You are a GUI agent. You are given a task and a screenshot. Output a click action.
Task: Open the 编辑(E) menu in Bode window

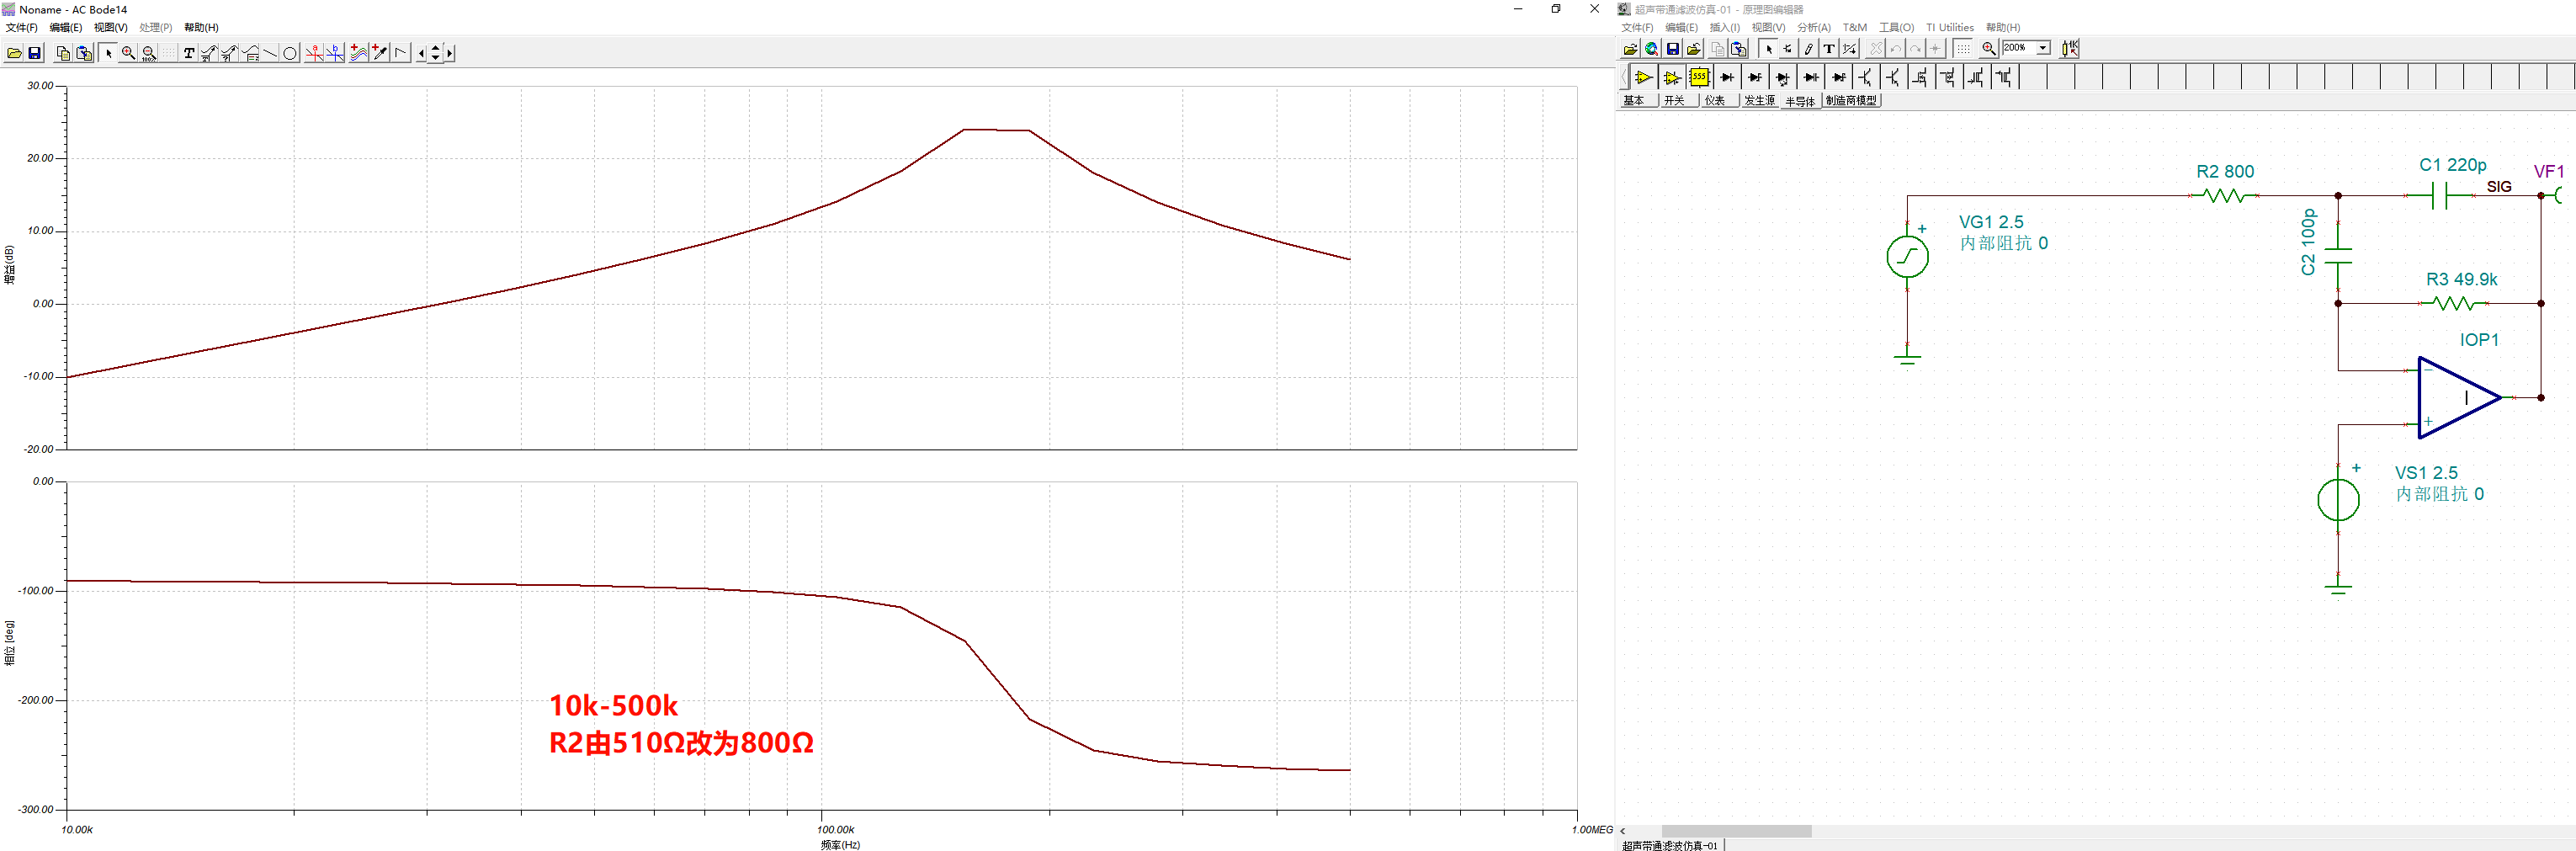point(66,28)
